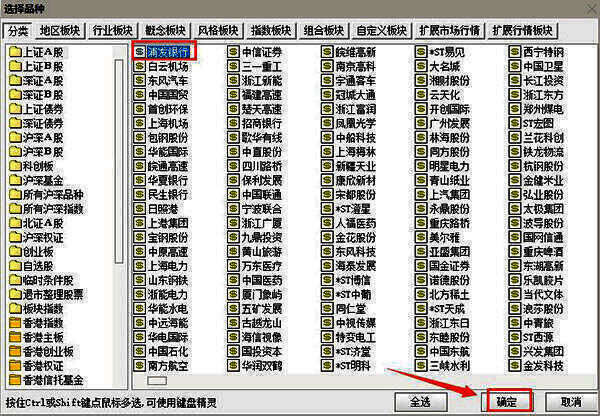
Task: Click the folder icon next to 深证A股
Action: point(15,80)
